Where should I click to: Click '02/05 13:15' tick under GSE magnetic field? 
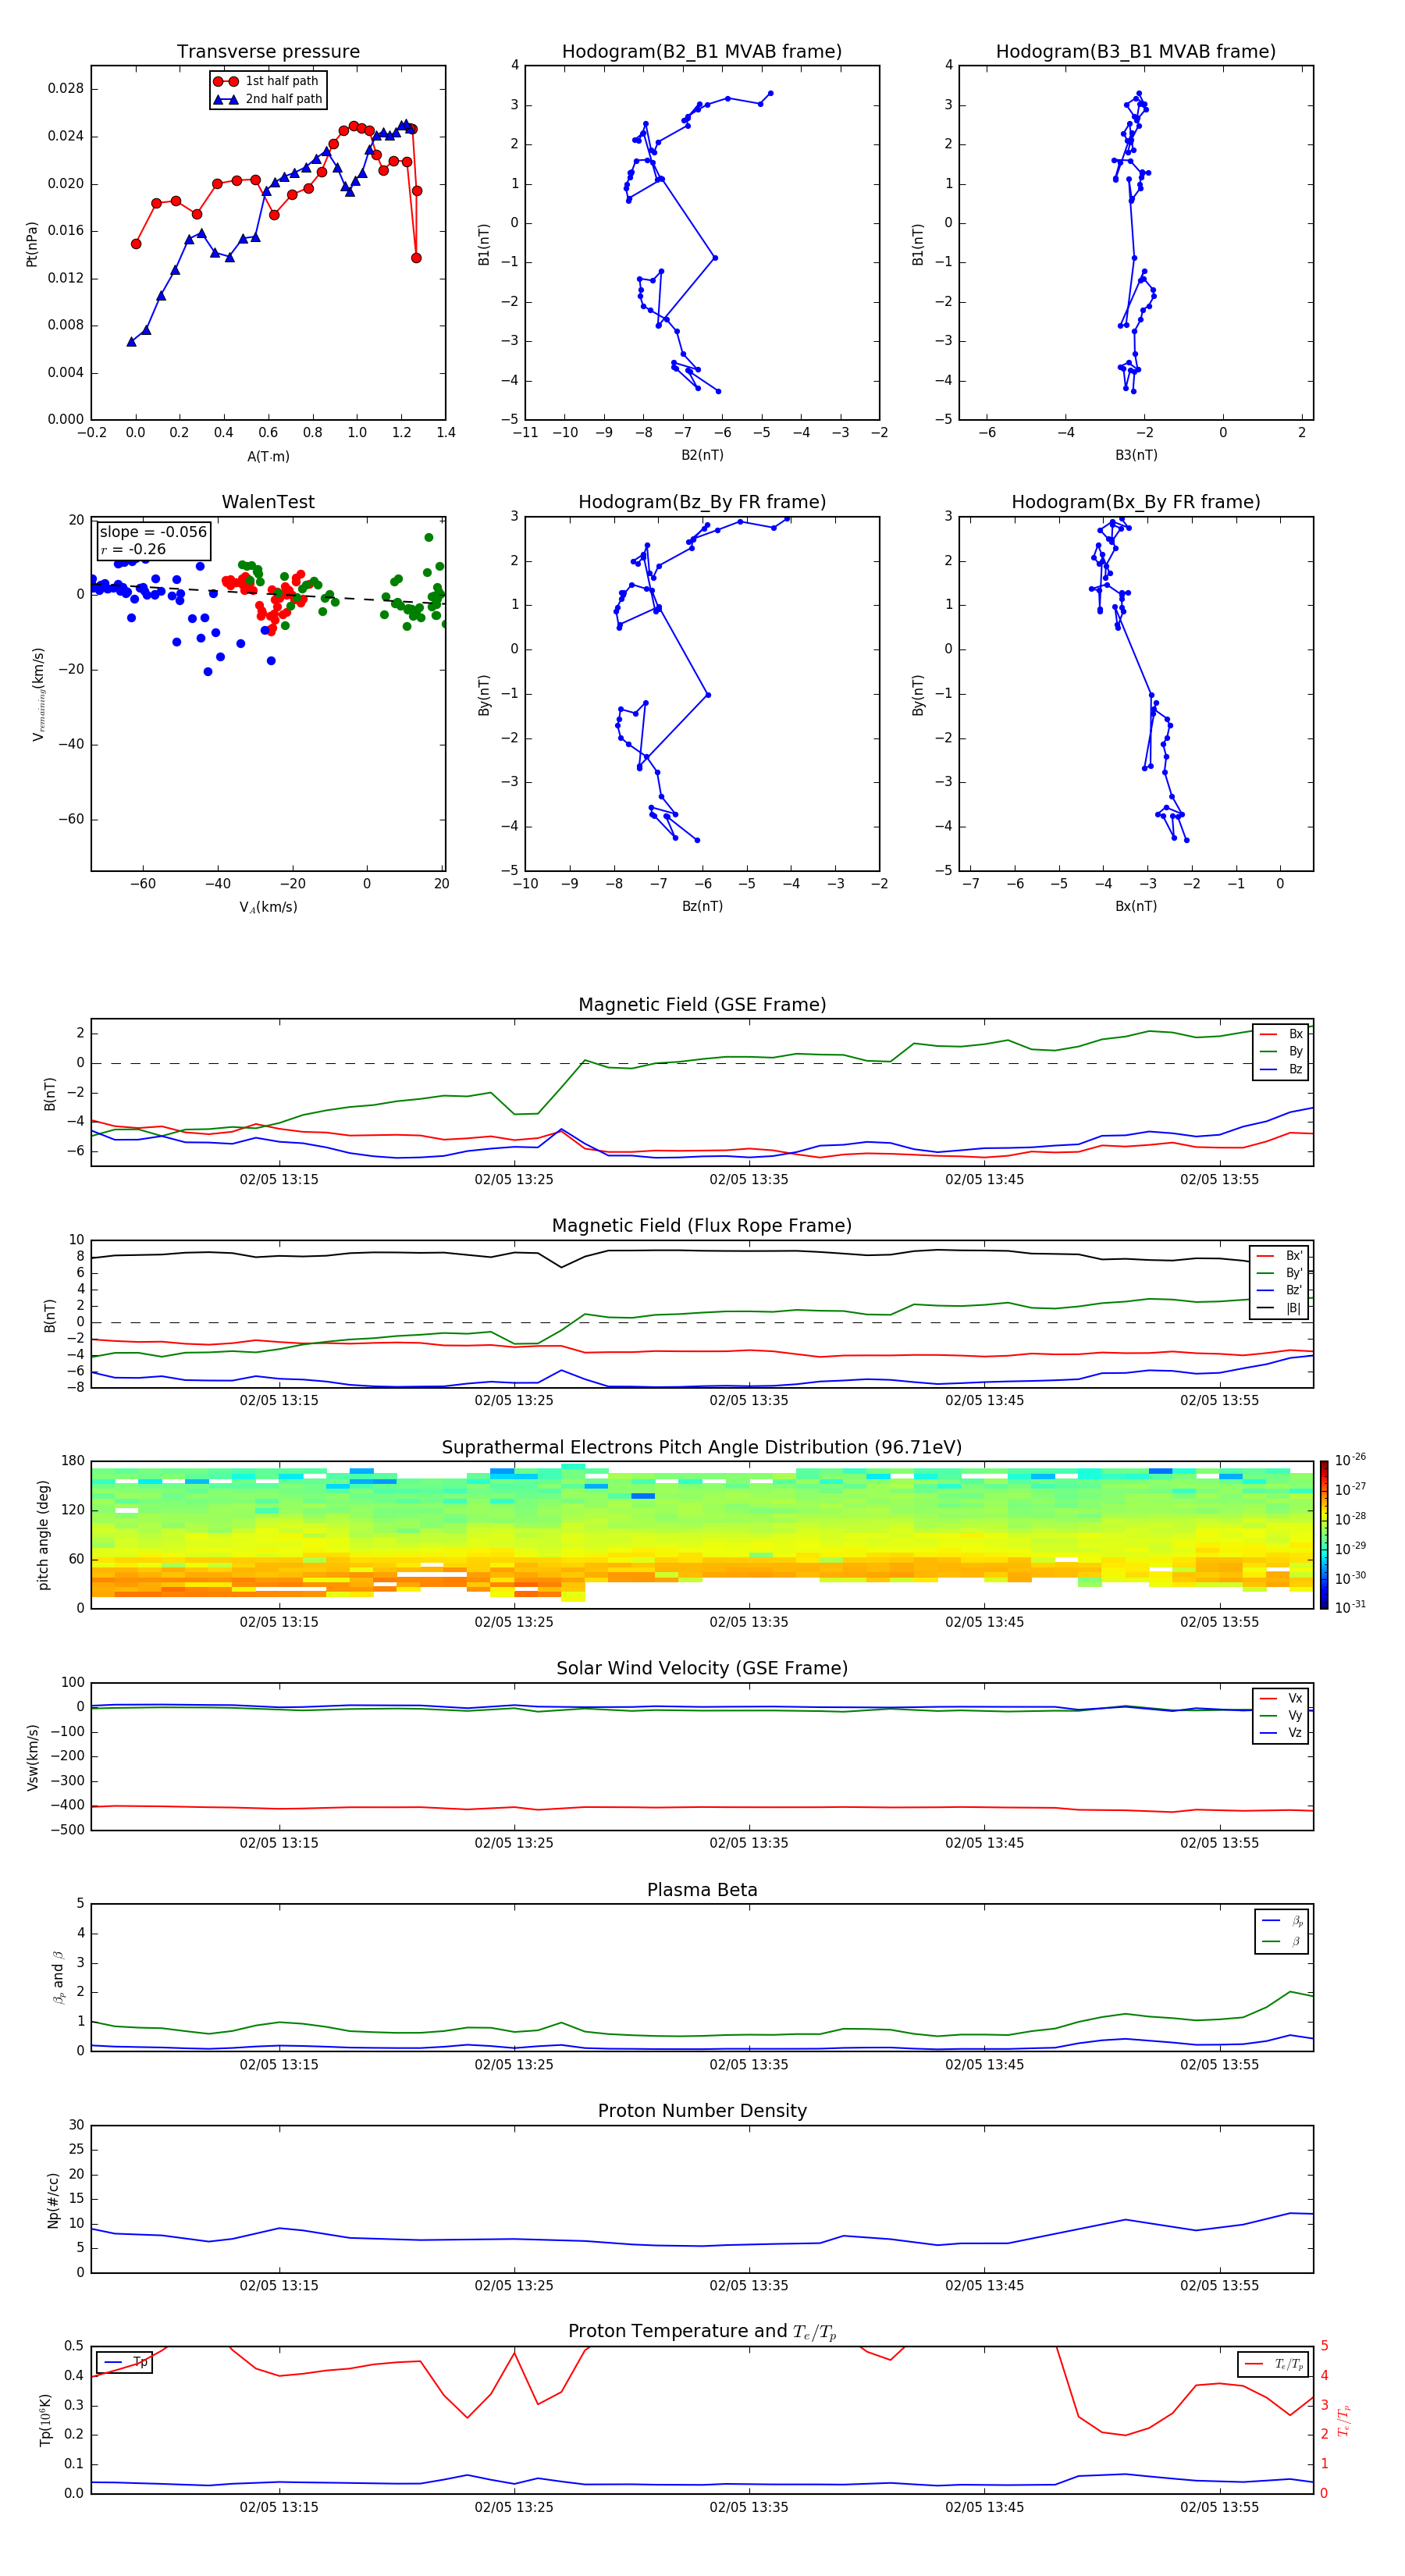[279, 1179]
